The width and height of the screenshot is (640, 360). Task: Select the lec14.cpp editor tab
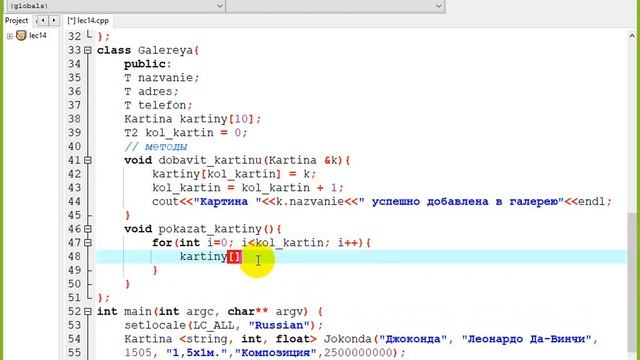click(88, 20)
